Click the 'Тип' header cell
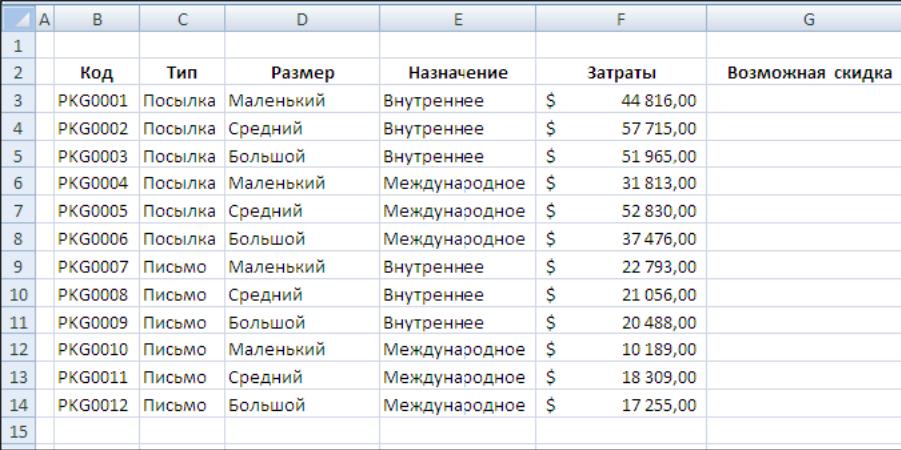The image size is (901, 450). click(182, 72)
